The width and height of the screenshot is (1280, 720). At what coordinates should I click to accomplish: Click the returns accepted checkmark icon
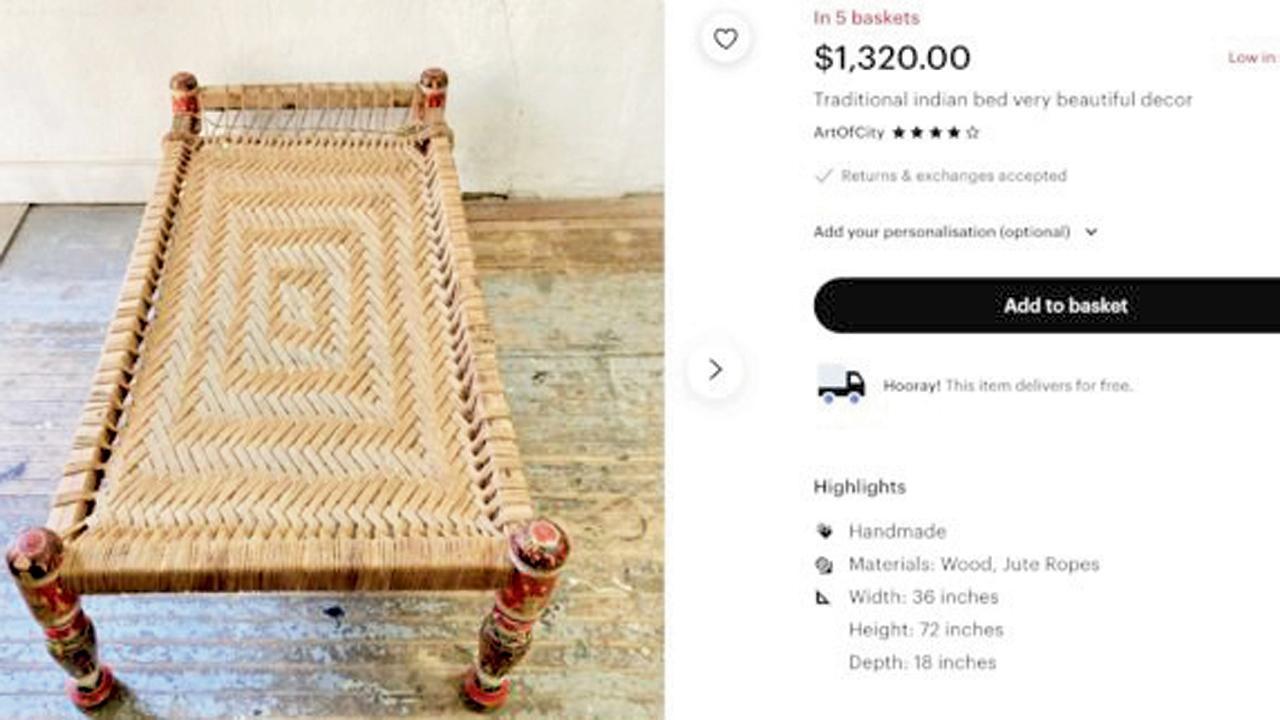coord(823,176)
